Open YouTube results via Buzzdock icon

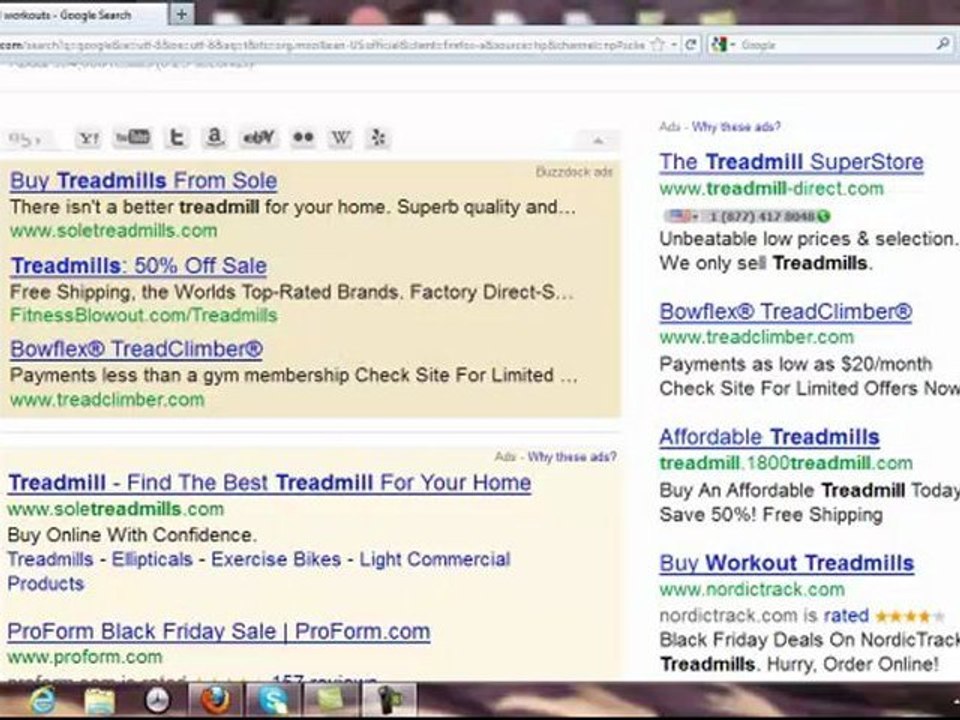(133, 138)
